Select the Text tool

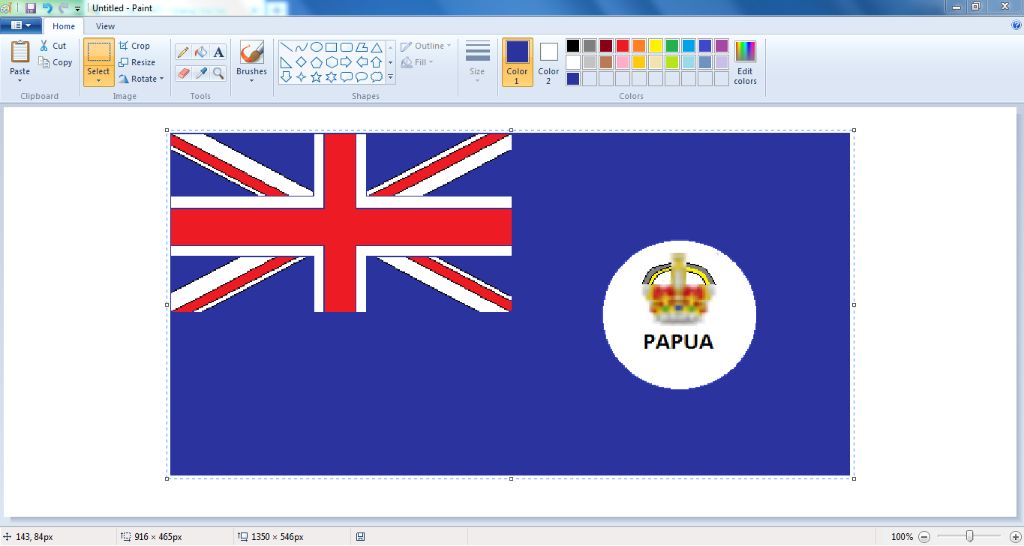219,52
